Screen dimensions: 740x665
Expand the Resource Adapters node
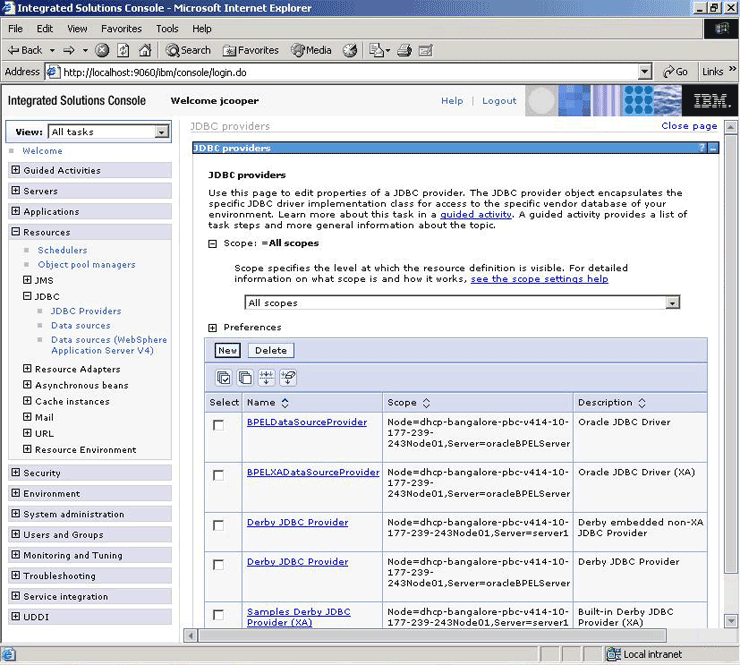pyautogui.click(x=27, y=369)
